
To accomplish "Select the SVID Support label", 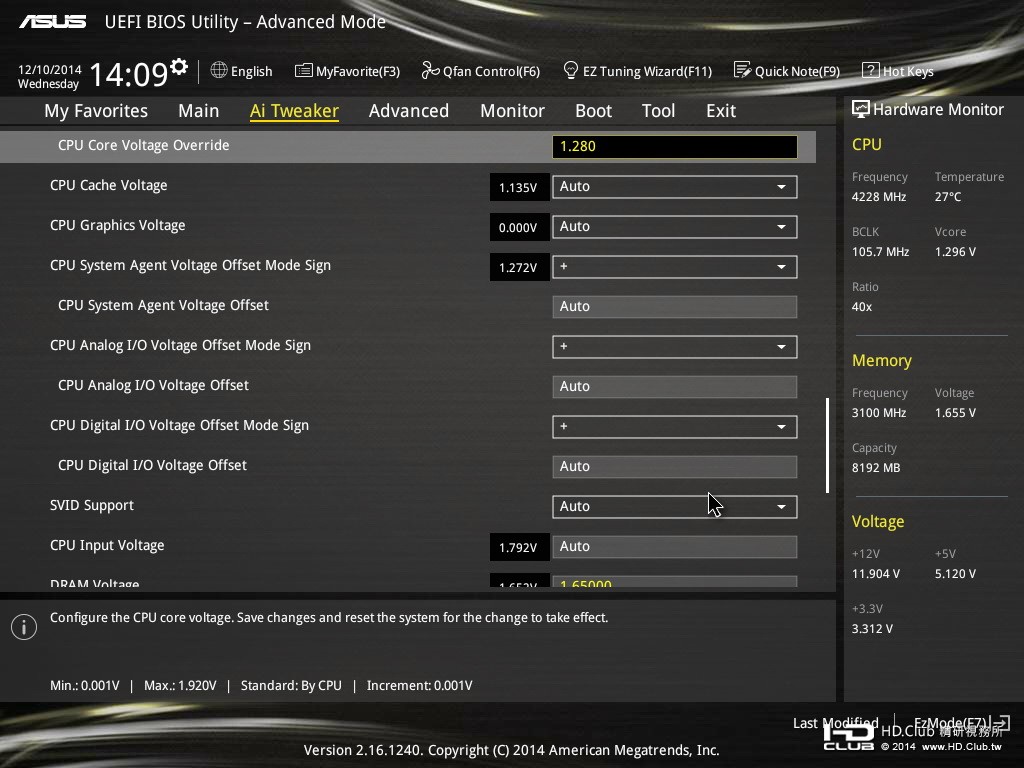I will pos(92,505).
